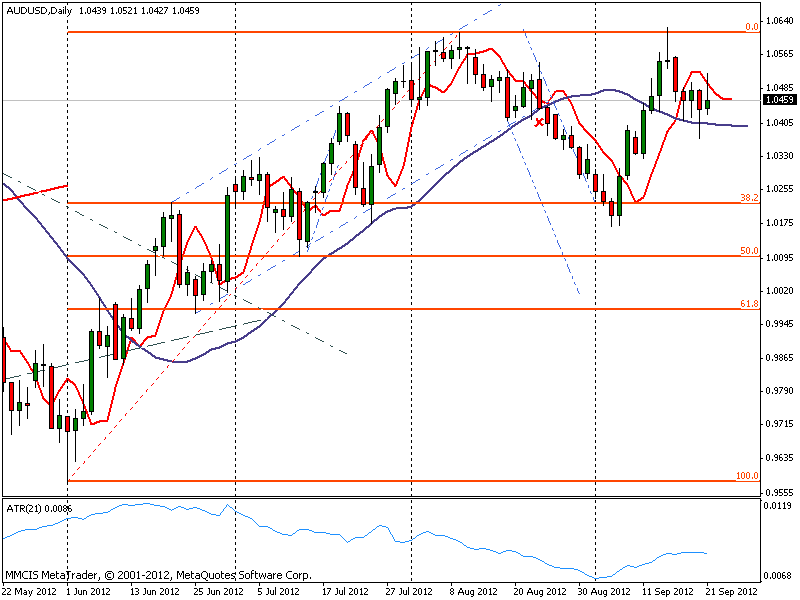
Task: Click the 0.9790 price axis label
Action: [780, 391]
